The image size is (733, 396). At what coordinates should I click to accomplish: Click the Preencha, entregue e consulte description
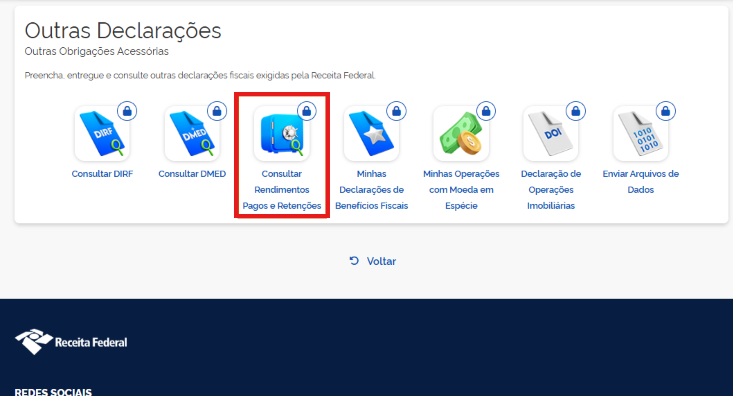[x=200, y=75]
